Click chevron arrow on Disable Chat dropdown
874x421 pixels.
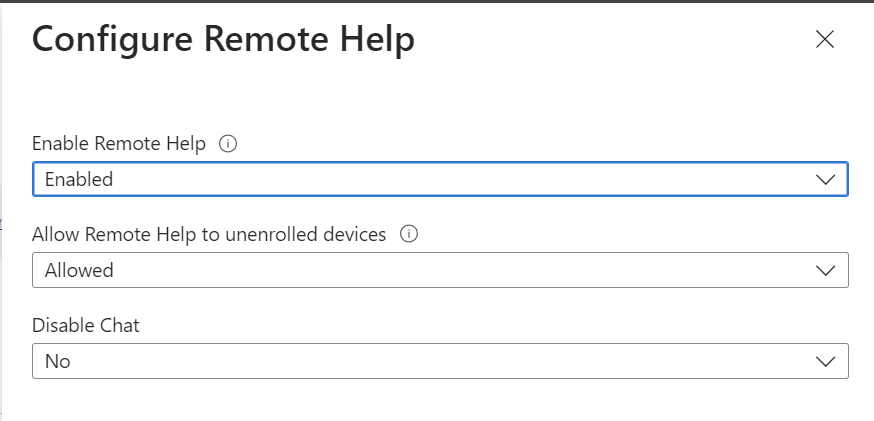[x=825, y=361]
